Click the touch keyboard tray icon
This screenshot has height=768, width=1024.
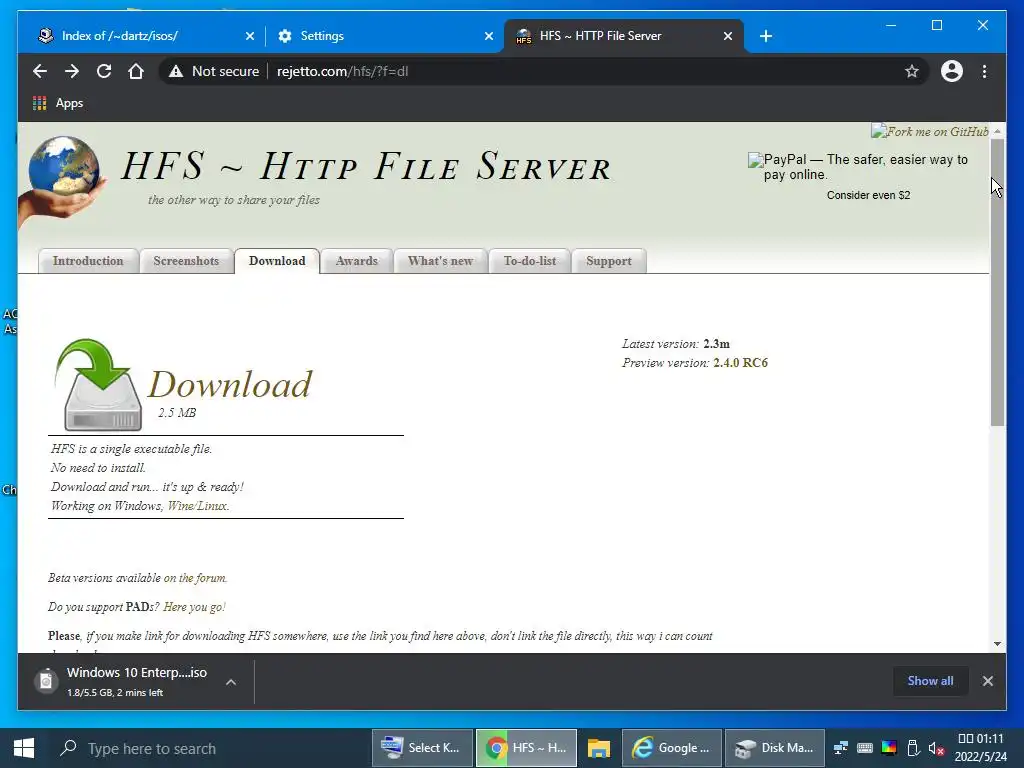(865, 748)
